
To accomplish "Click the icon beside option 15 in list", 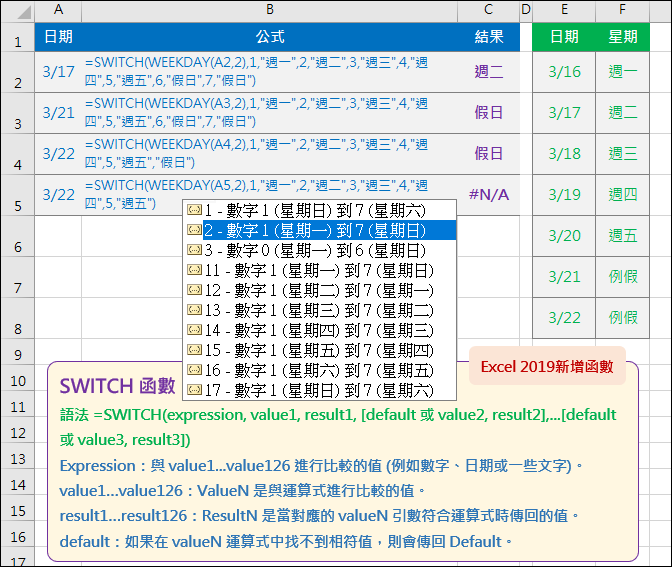I will click(195, 349).
